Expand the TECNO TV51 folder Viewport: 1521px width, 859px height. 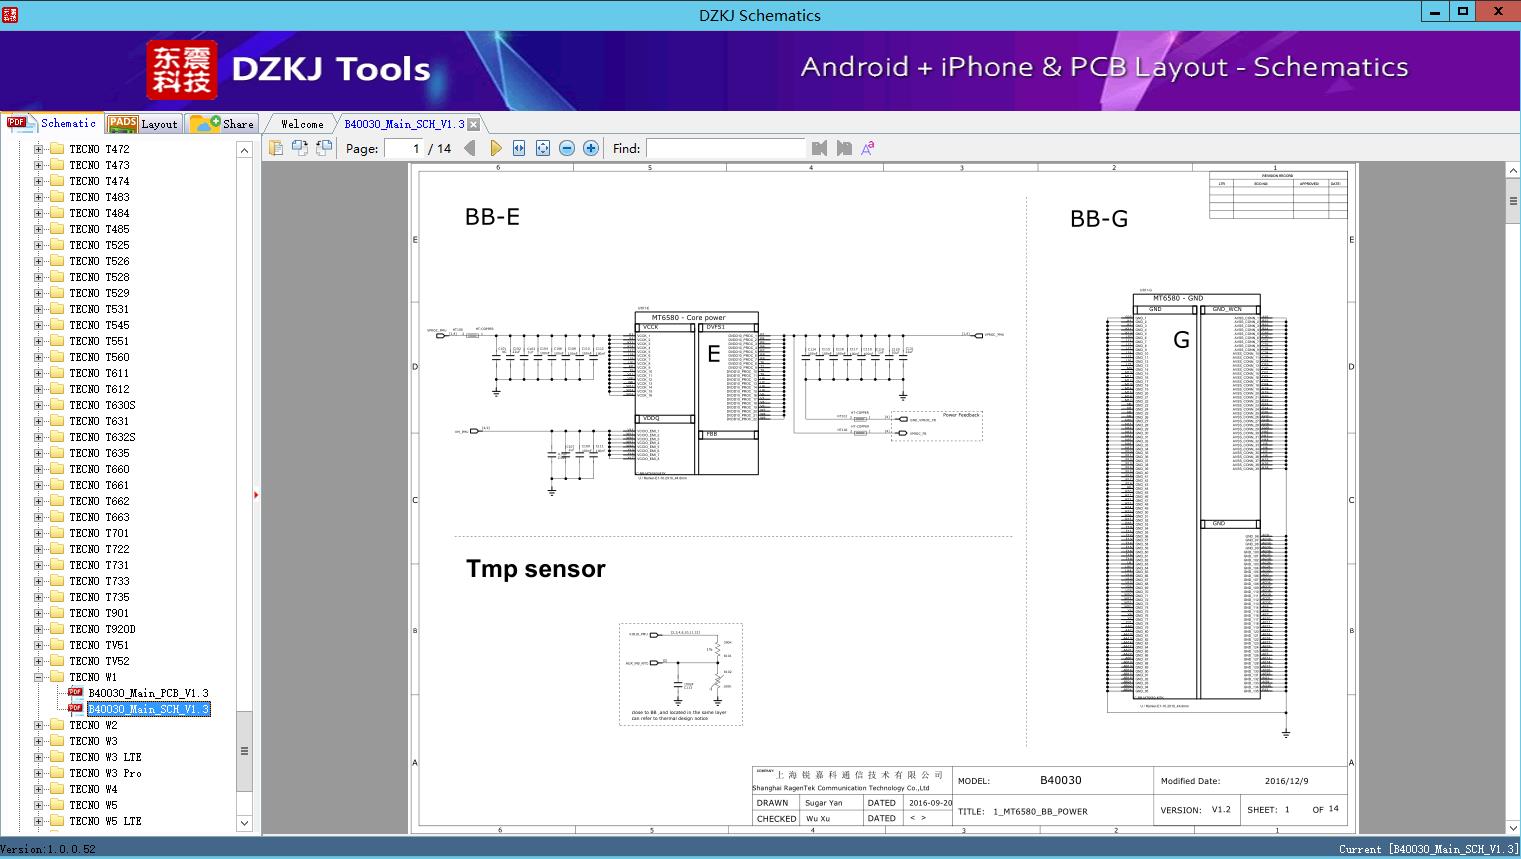coord(38,645)
